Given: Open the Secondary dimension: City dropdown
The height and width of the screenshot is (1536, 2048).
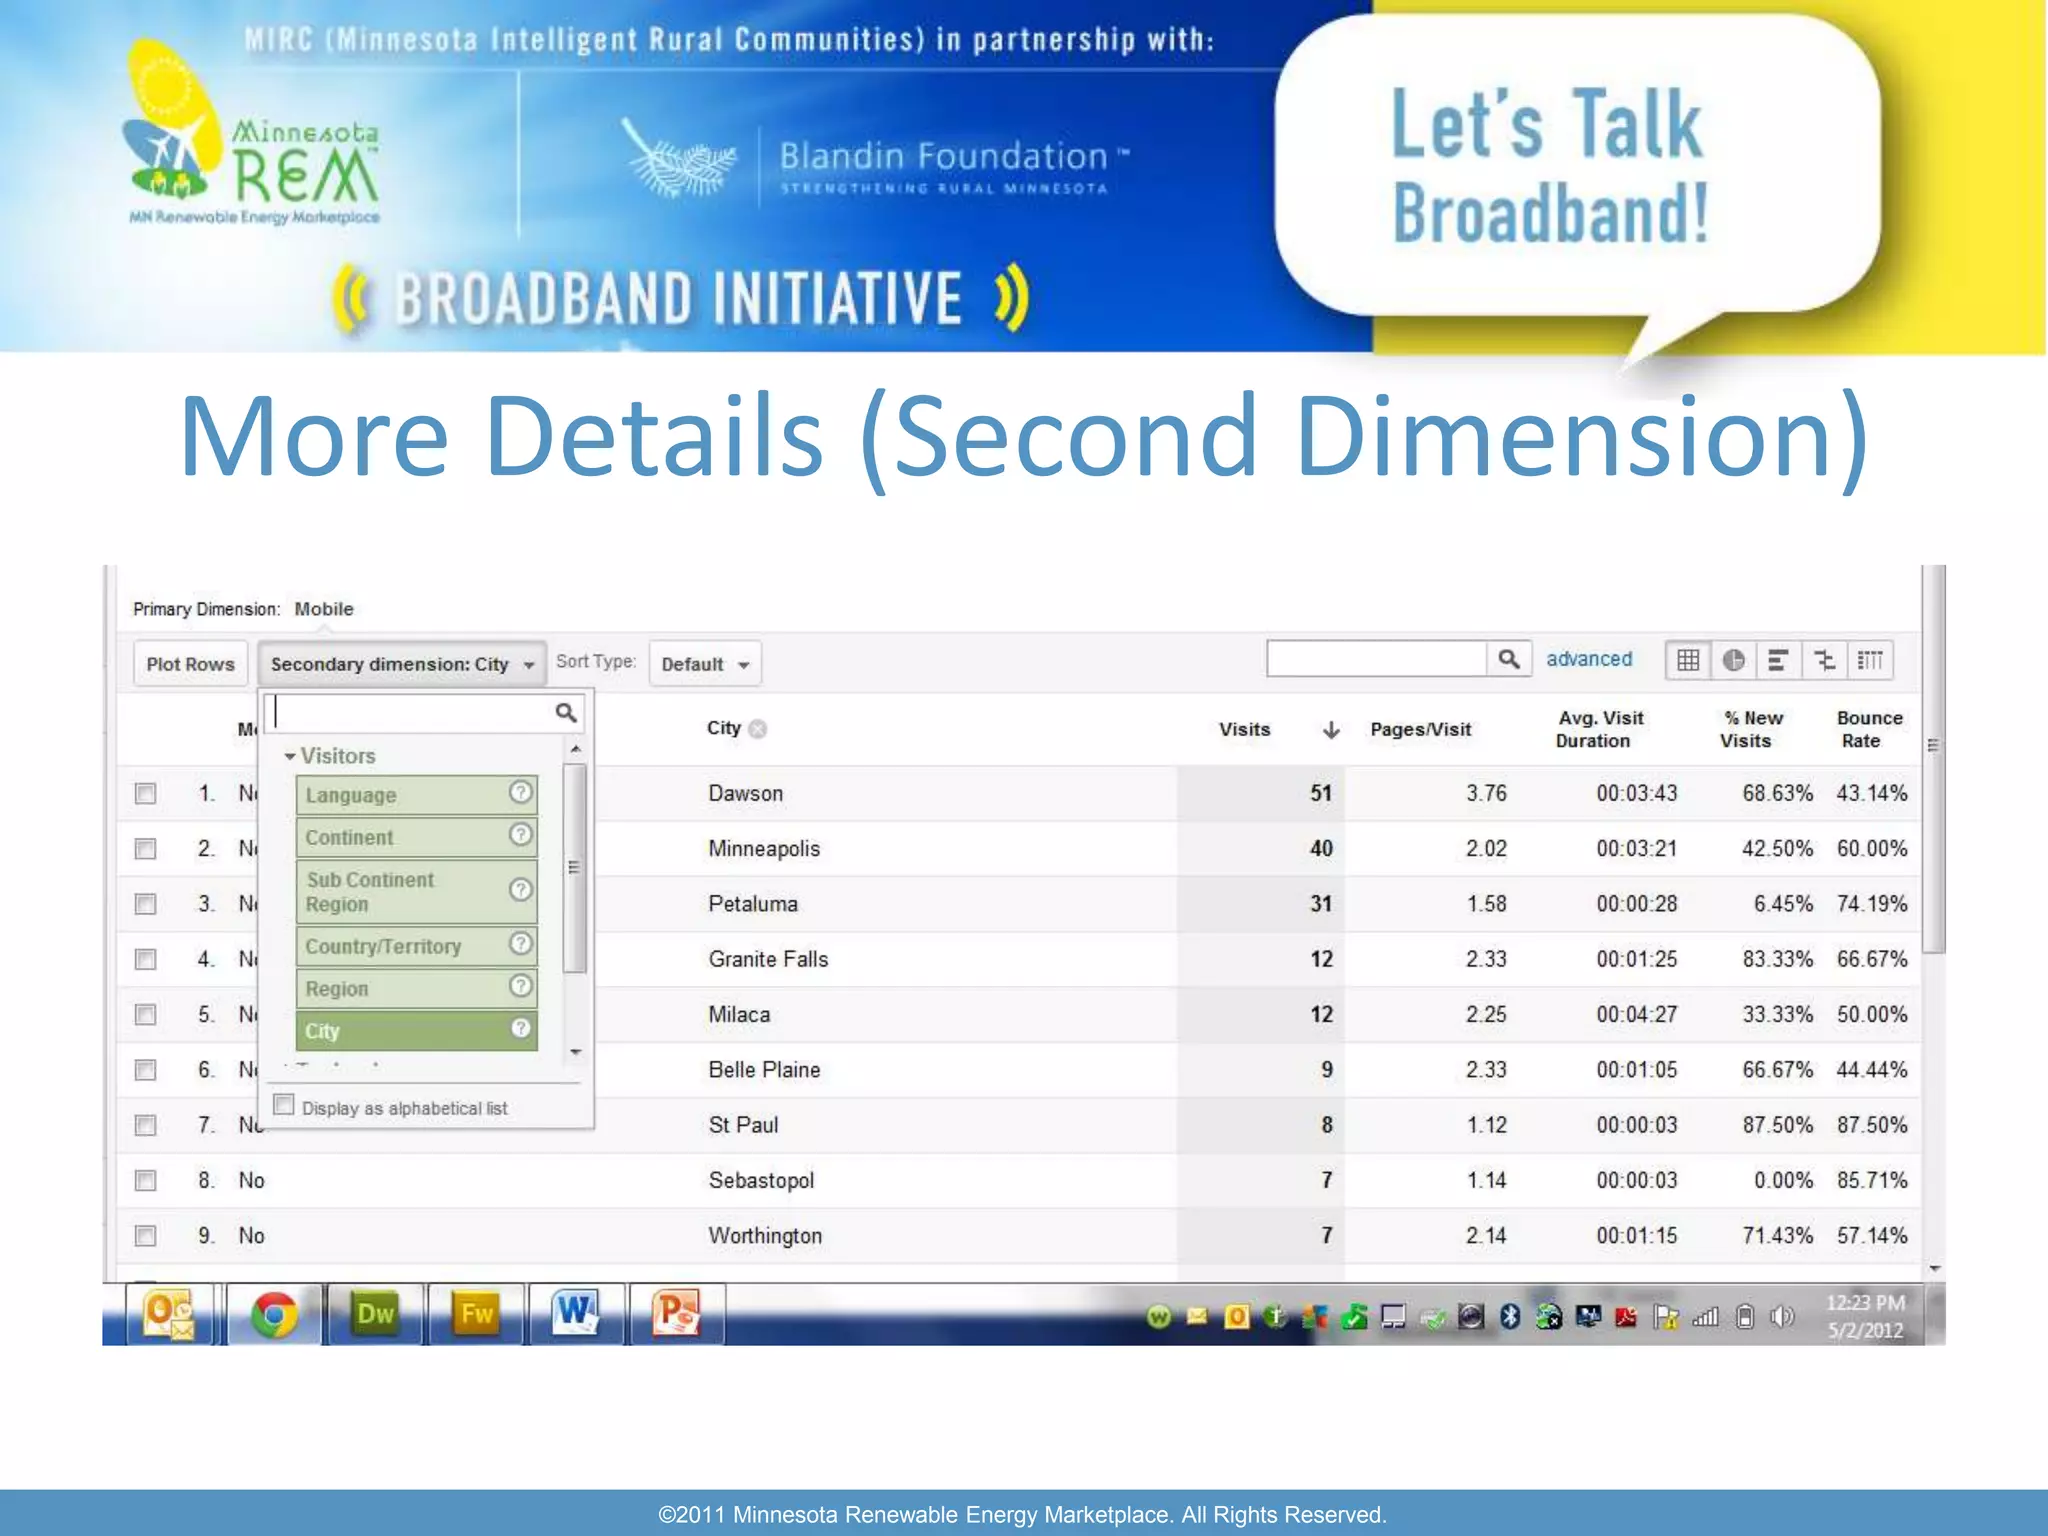Looking at the screenshot, I should [402, 664].
